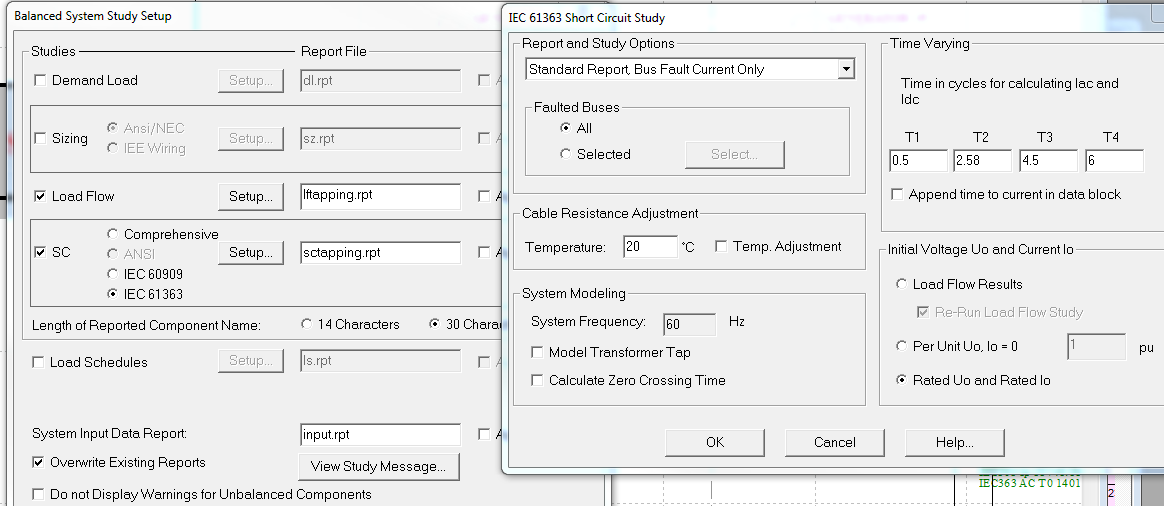1164x506 pixels.
Task: Open Help for the Short Circuit Study
Action: 954,442
